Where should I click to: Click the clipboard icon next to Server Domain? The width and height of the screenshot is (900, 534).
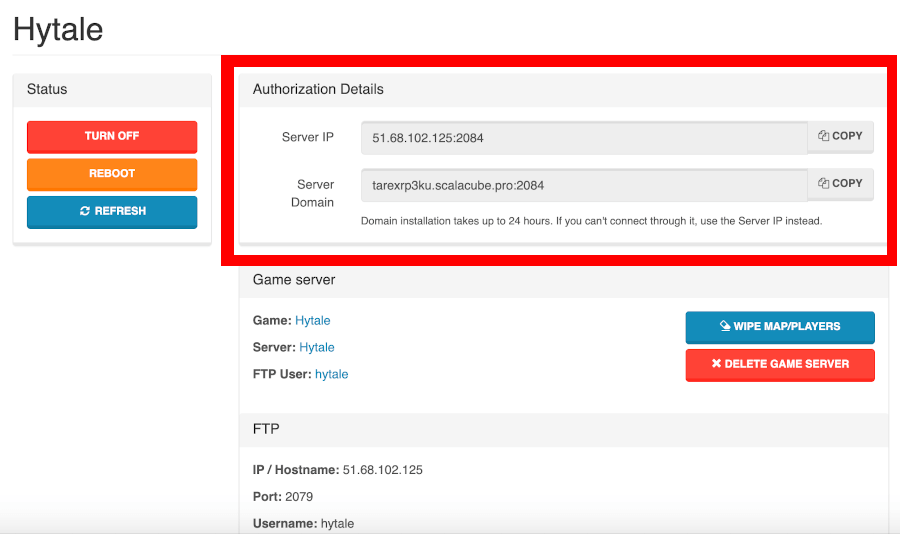click(x=823, y=183)
